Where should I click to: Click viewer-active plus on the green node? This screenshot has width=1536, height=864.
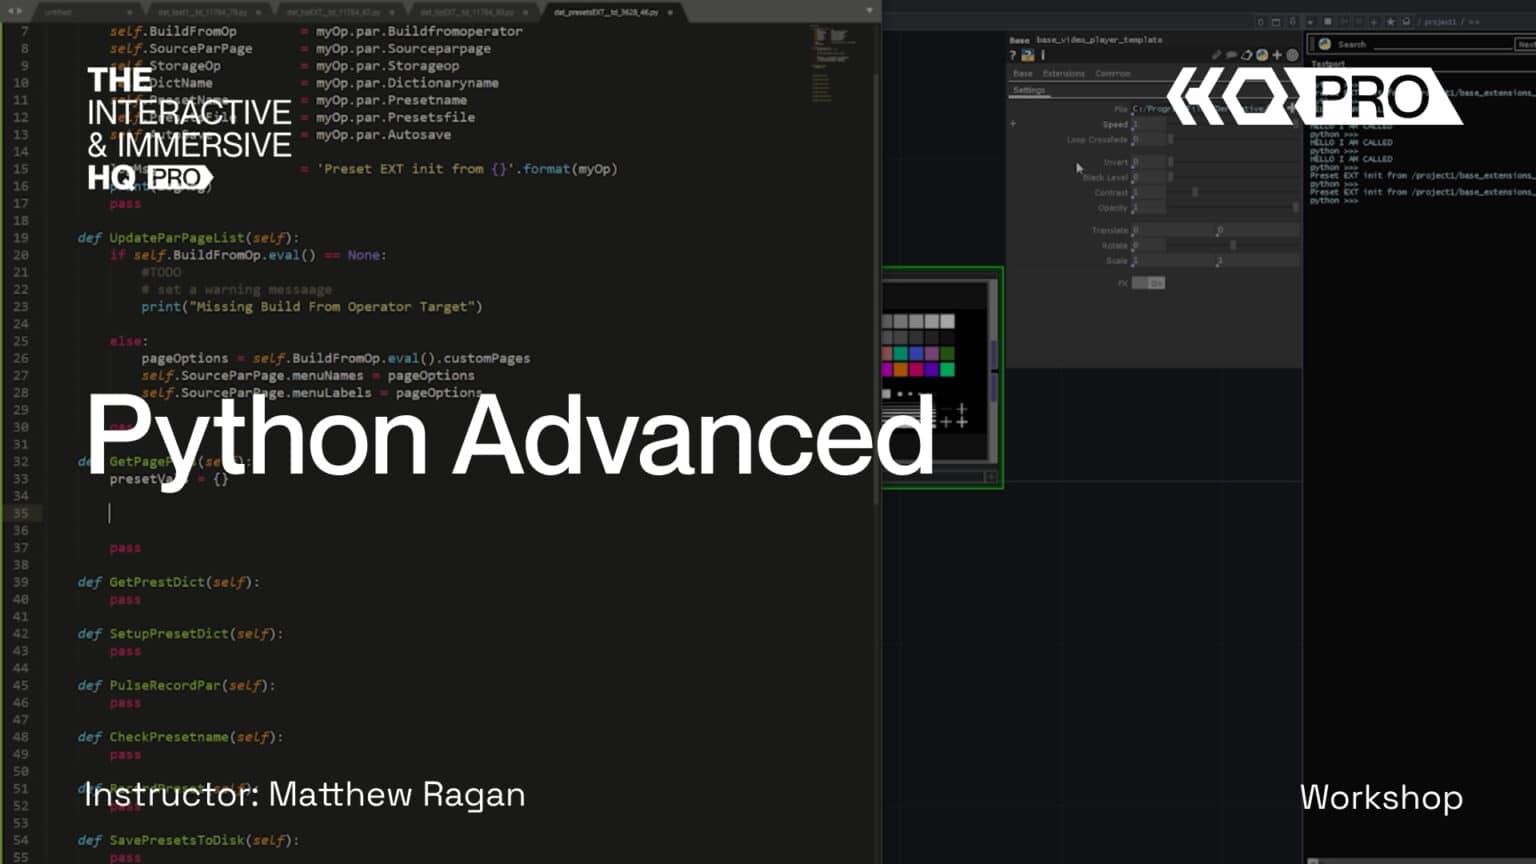point(991,476)
